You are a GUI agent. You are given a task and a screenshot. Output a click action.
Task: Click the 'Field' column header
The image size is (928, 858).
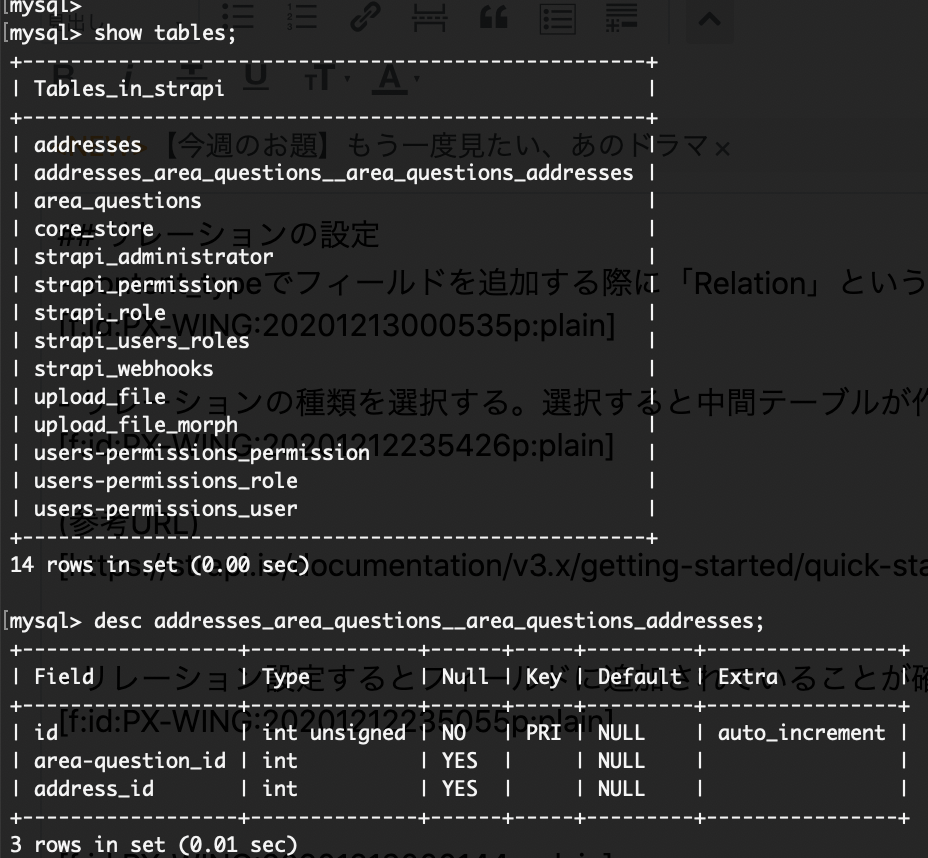[x=63, y=676]
